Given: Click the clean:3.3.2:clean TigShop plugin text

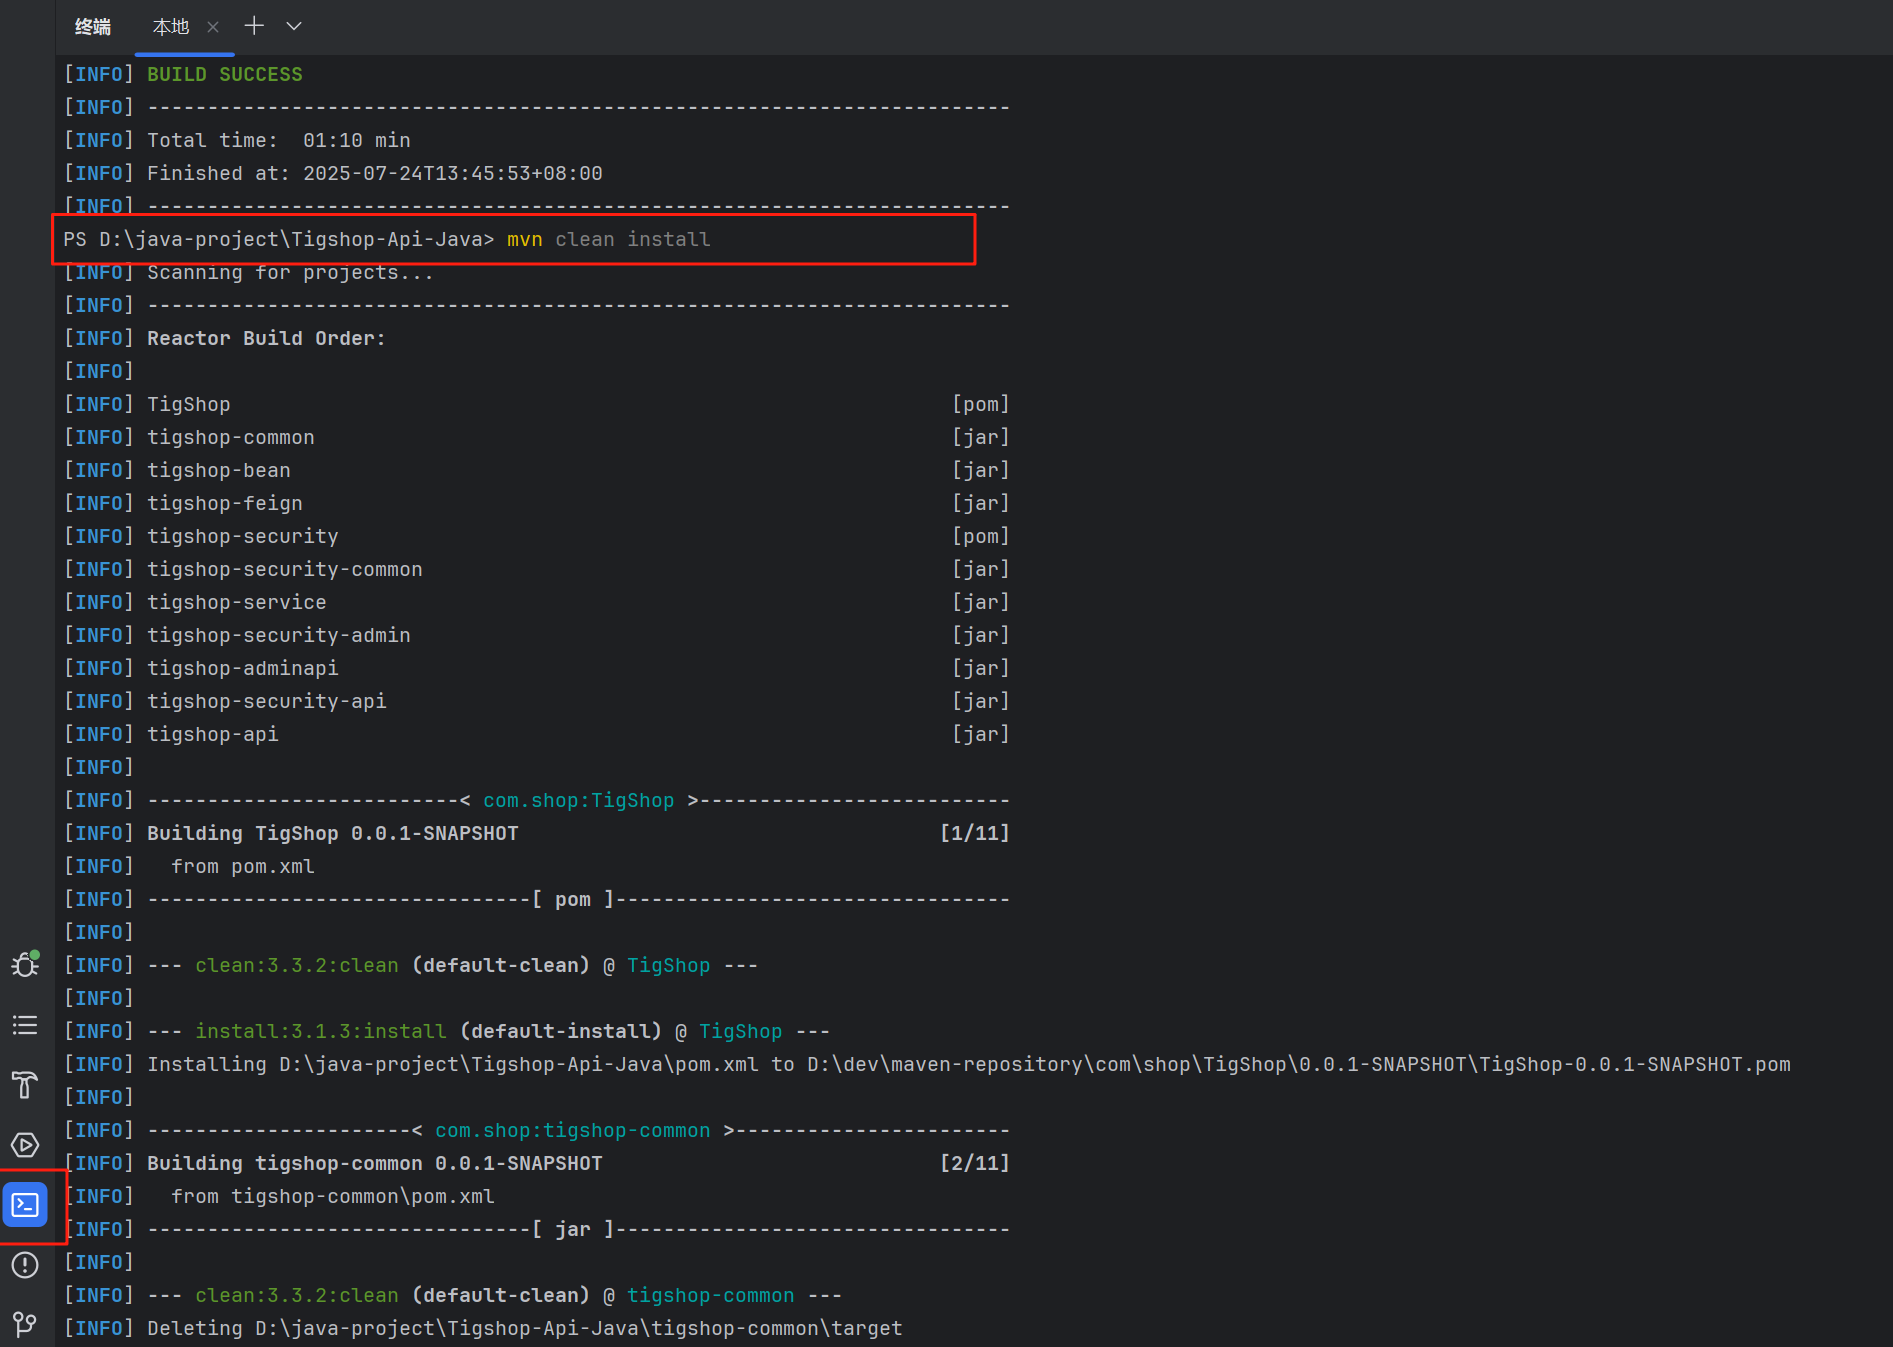Looking at the screenshot, I should coord(297,965).
